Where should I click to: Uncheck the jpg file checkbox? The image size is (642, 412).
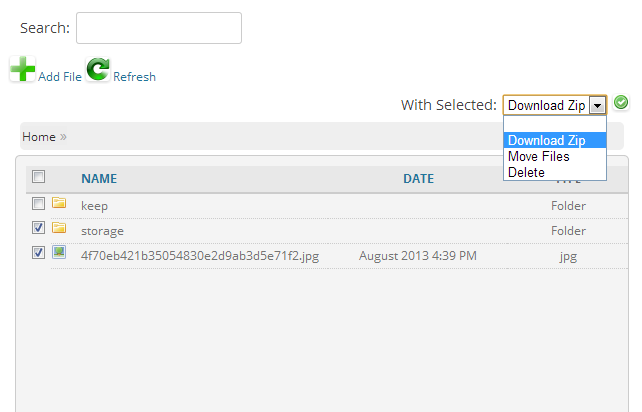pyautogui.click(x=38, y=252)
